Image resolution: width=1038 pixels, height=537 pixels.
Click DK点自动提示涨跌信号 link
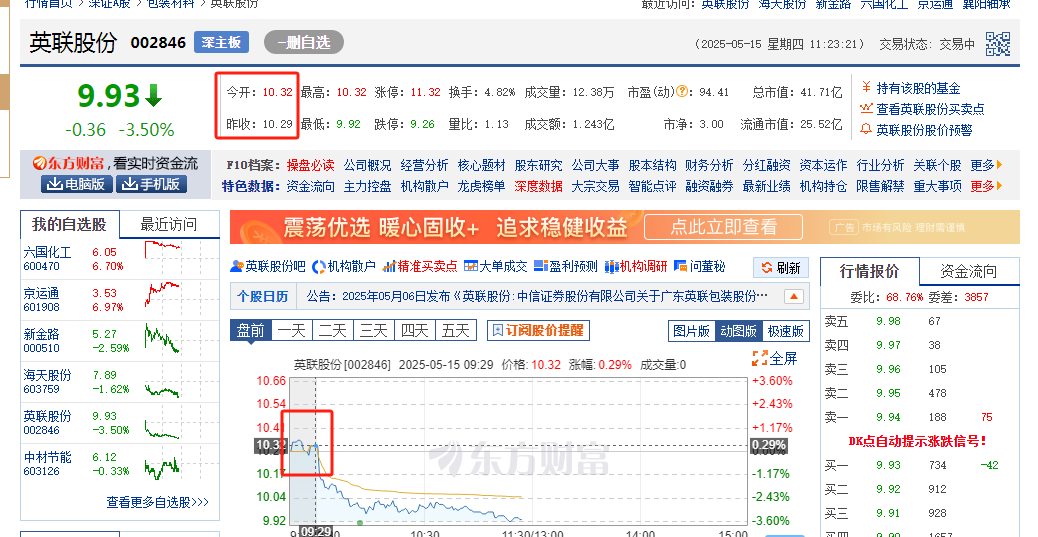918,441
